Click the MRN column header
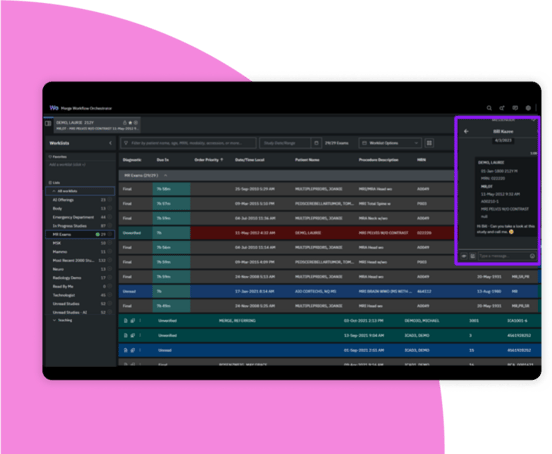 point(421,160)
